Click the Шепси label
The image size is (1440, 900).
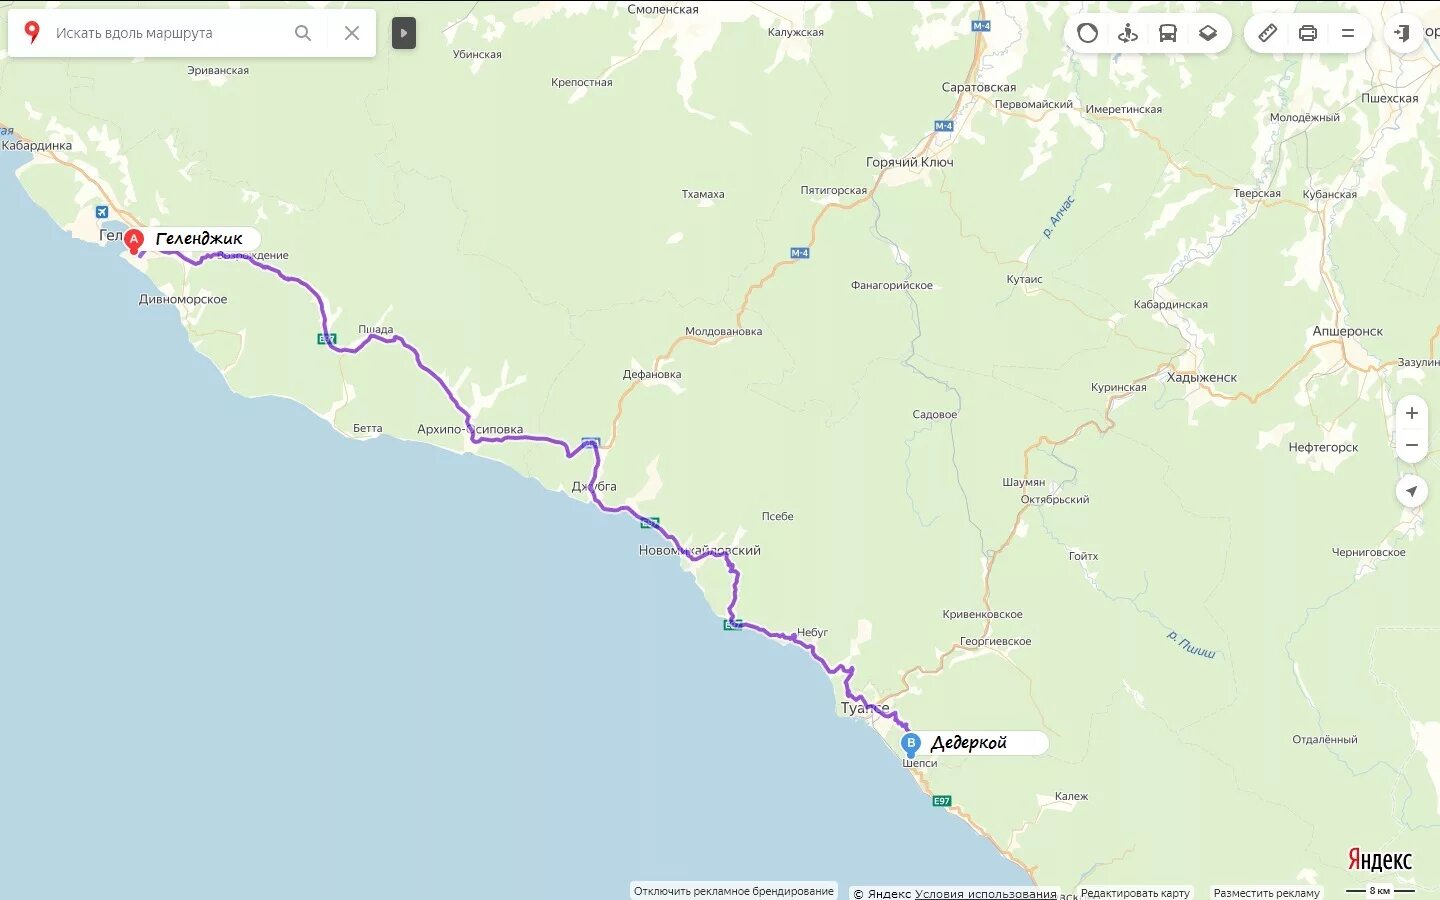pyautogui.click(x=920, y=763)
